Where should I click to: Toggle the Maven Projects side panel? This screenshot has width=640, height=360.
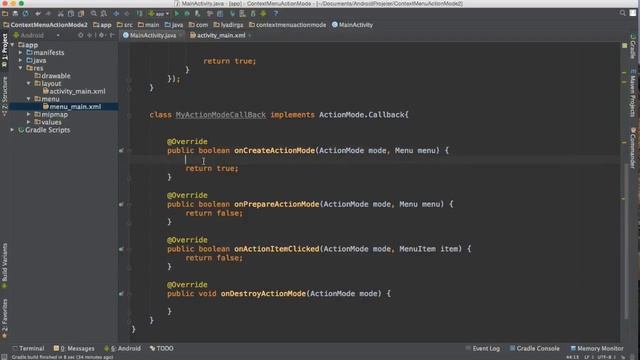click(633, 93)
